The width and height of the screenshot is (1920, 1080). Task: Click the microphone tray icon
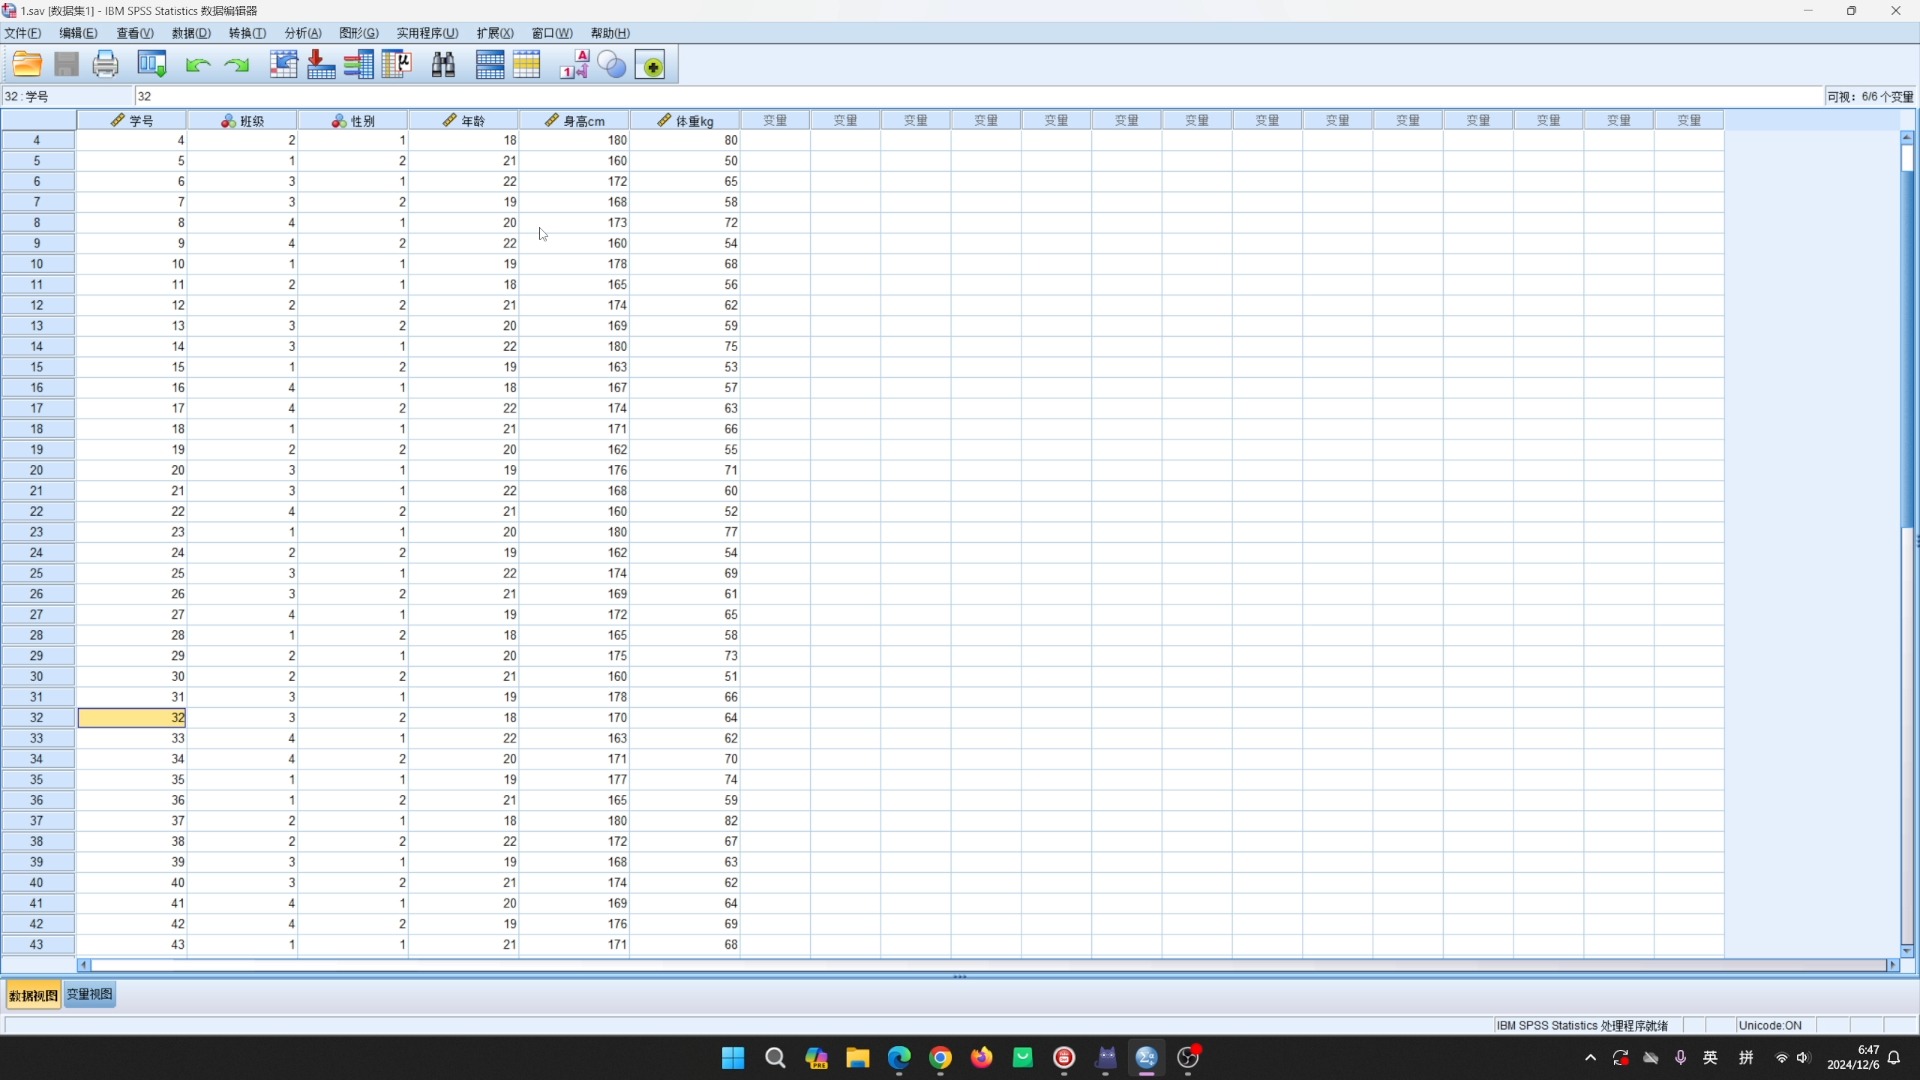(x=1681, y=1058)
